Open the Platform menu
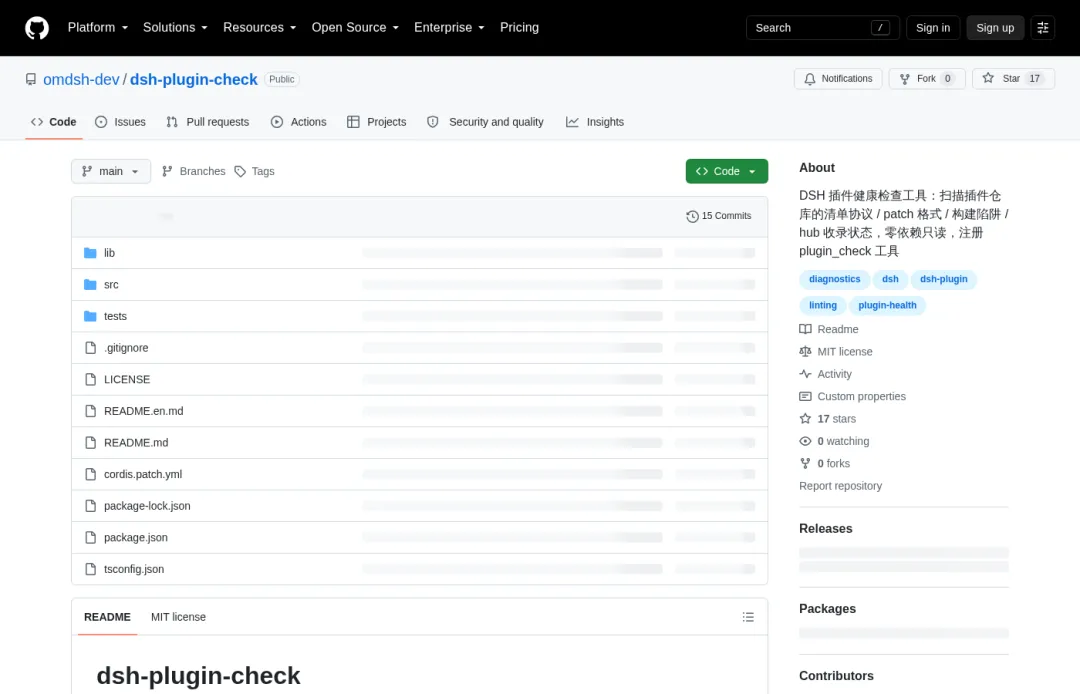 [x=98, y=28]
